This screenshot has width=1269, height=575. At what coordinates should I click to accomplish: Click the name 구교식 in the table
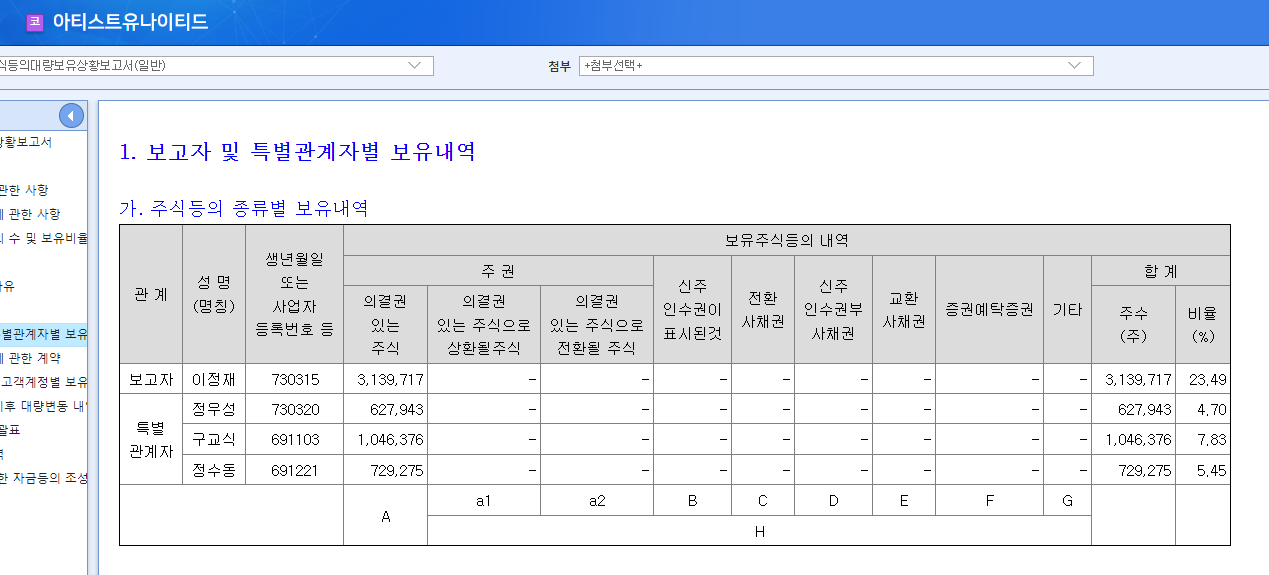coord(214,439)
